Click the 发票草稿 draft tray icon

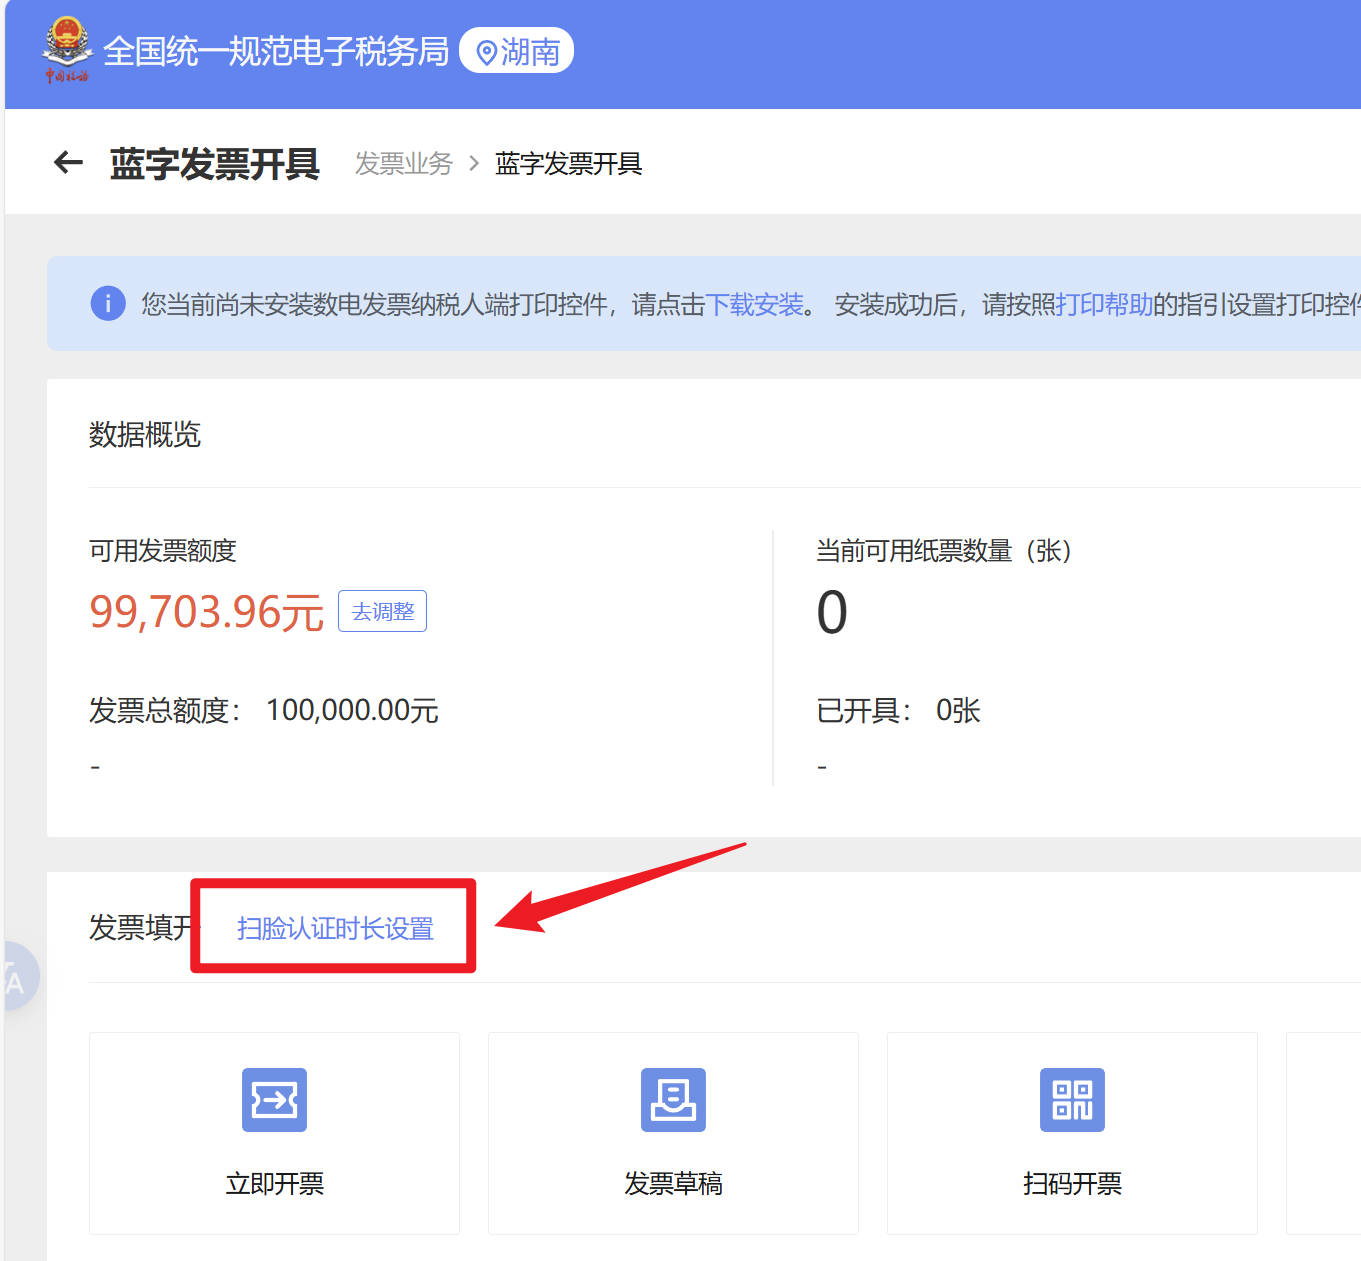point(673,1100)
